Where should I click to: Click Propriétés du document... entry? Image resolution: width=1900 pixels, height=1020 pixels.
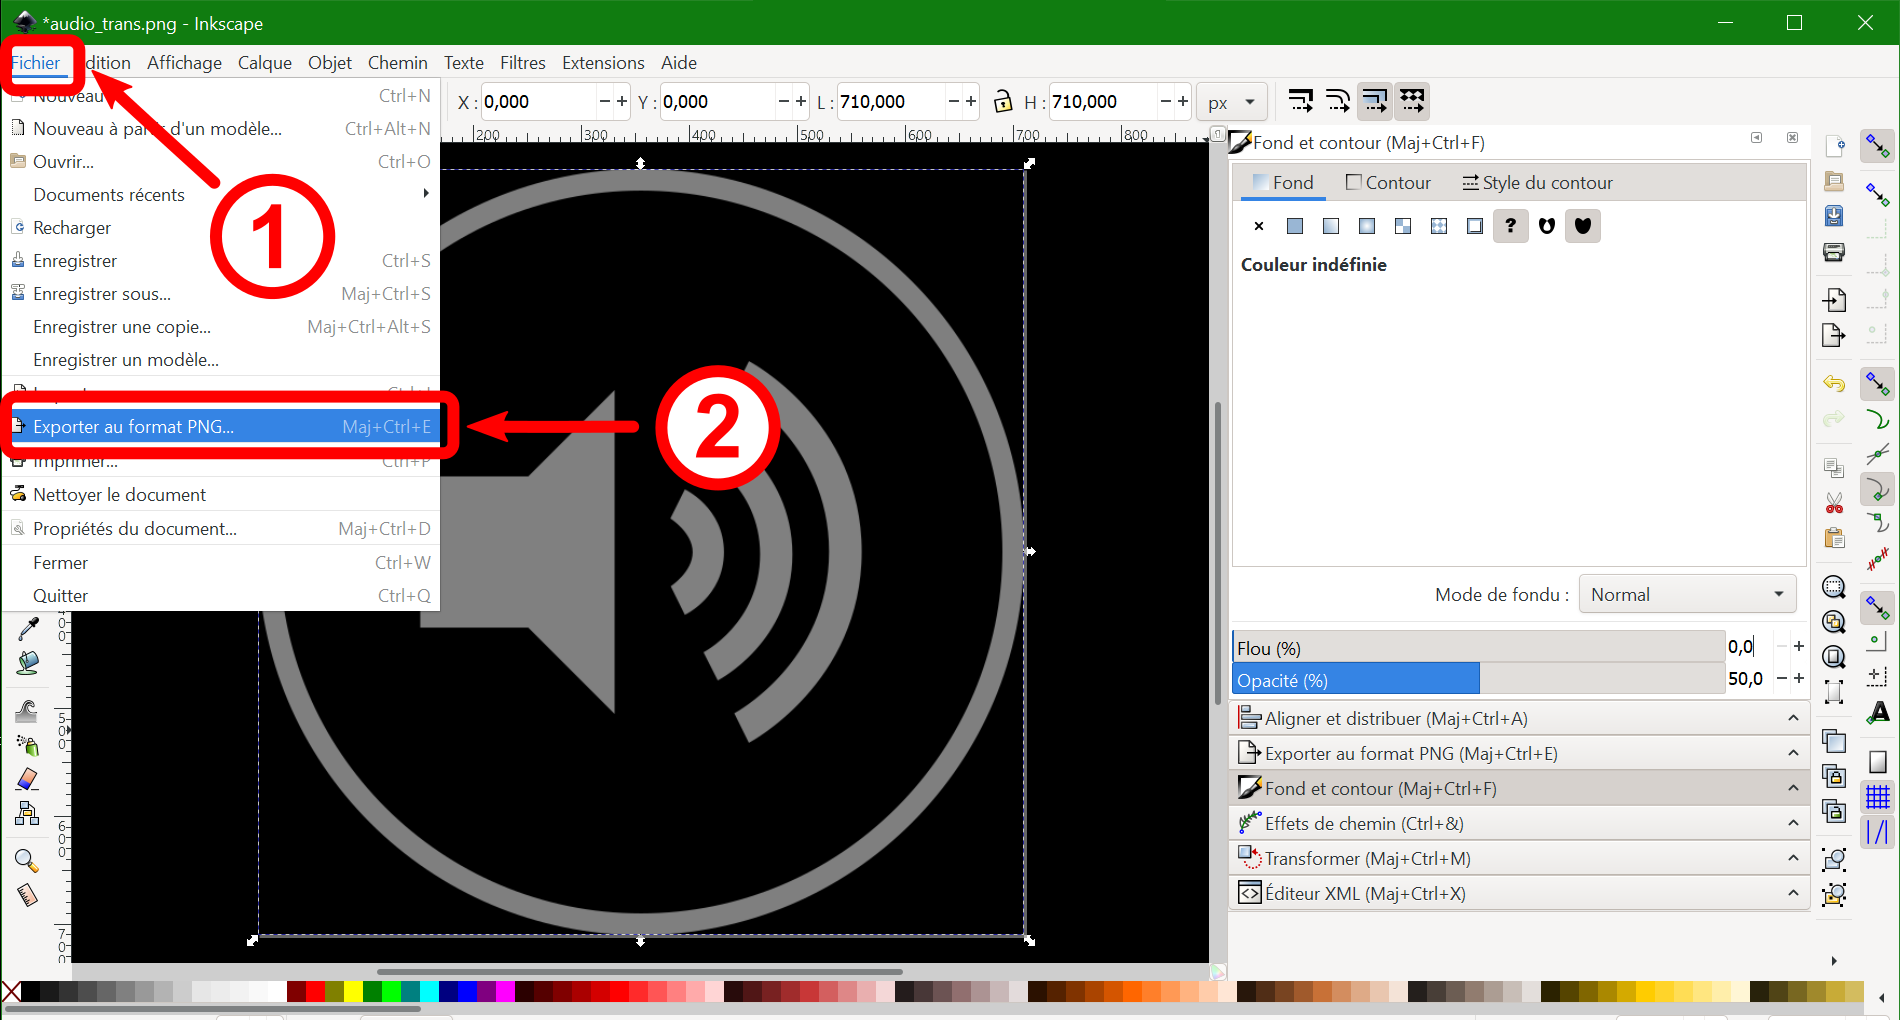click(135, 529)
